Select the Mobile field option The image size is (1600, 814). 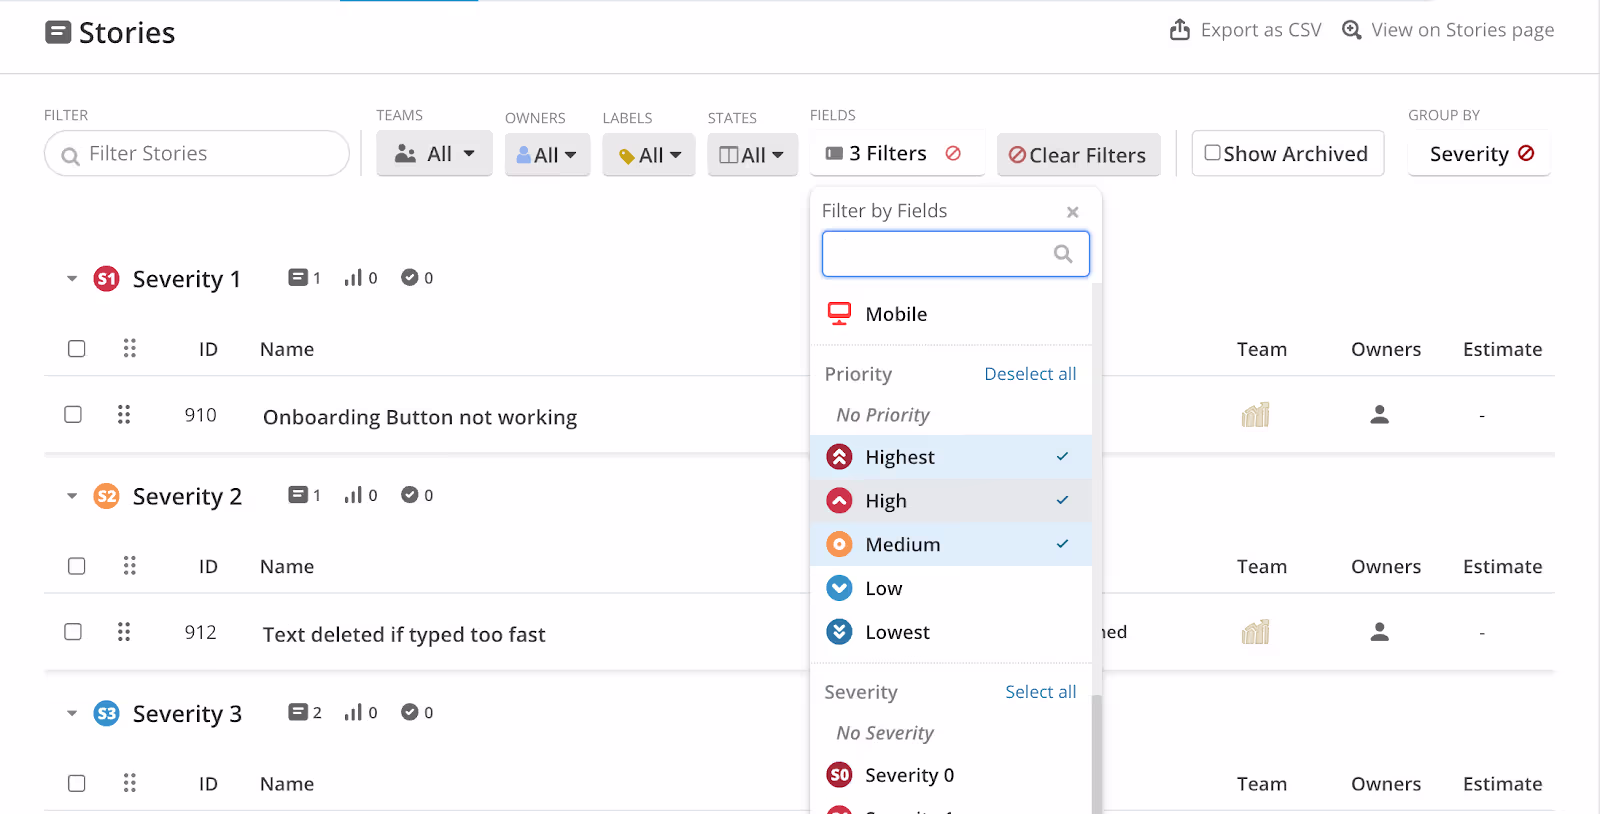coord(950,314)
